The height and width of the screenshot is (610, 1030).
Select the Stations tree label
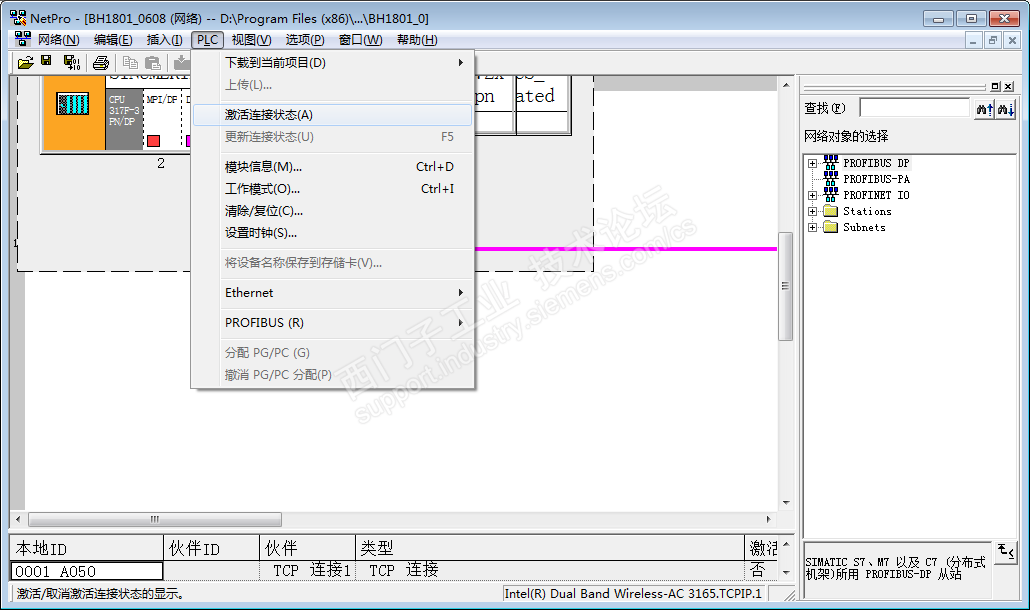click(x=867, y=211)
